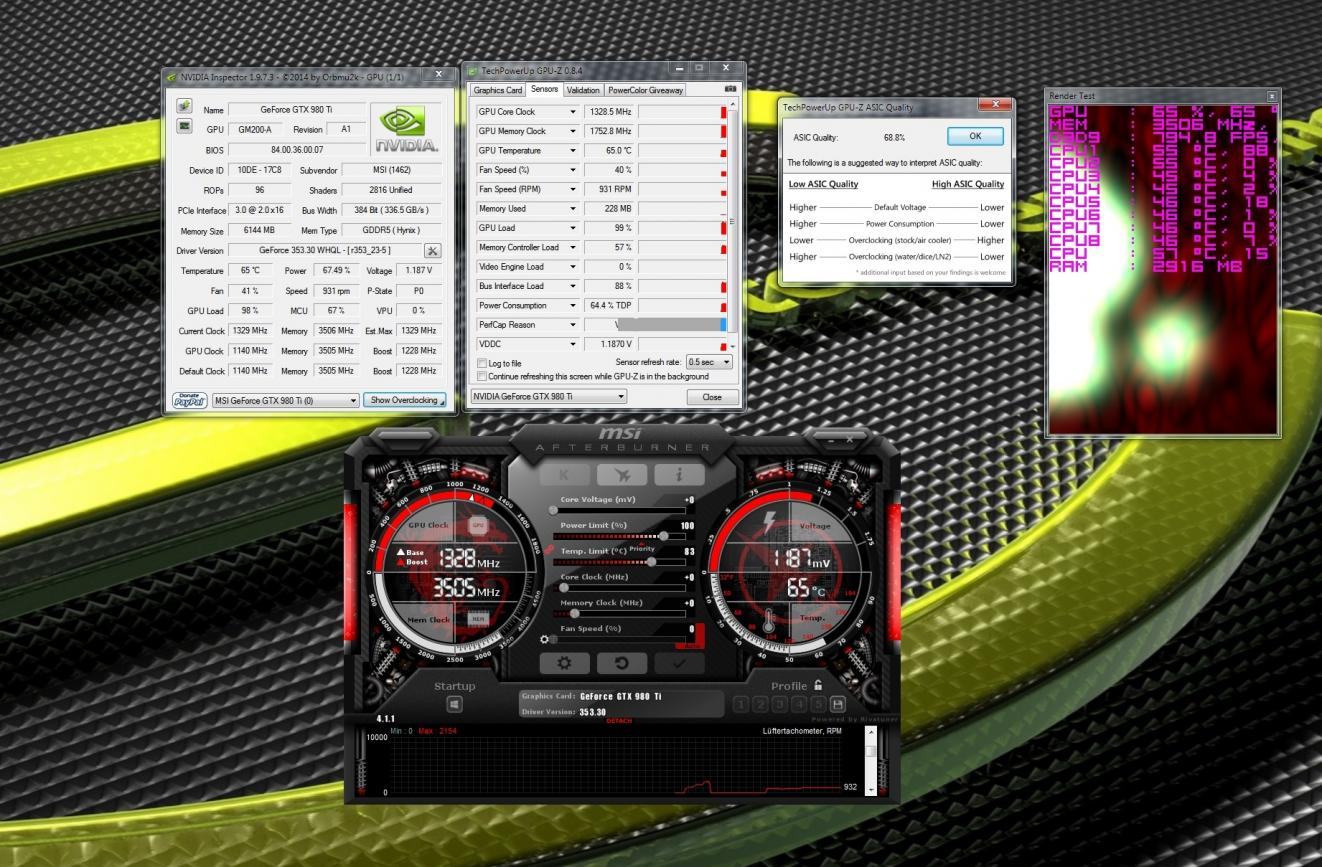Click the profile lock icon in Afterburner
This screenshot has width=1322, height=867.
point(818,685)
